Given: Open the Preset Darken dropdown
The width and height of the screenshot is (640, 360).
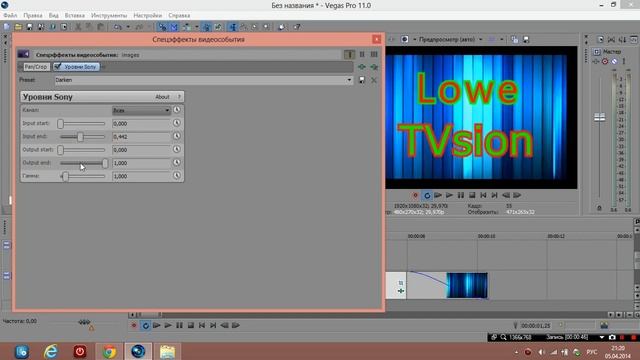Looking at the screenshot, I should pyautogui.click(x=349, y=80).
